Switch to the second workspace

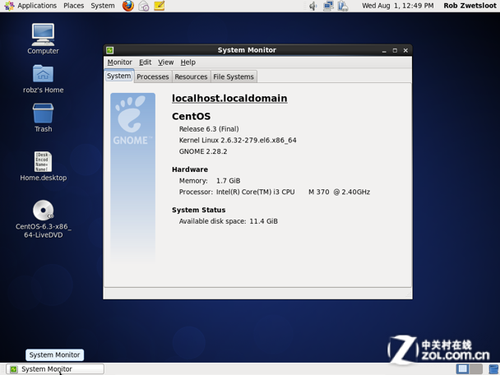[476, 369]
